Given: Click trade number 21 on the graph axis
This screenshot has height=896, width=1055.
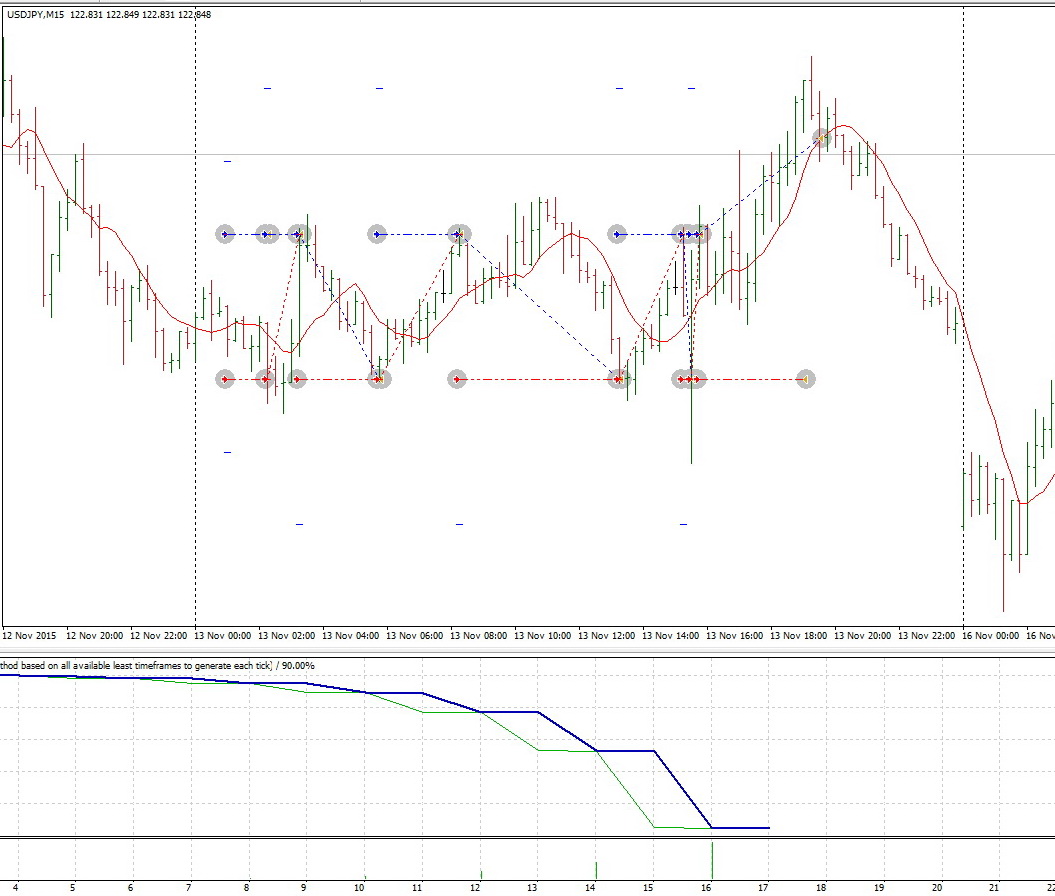Looking at the screenshot, I should (995, 888).
